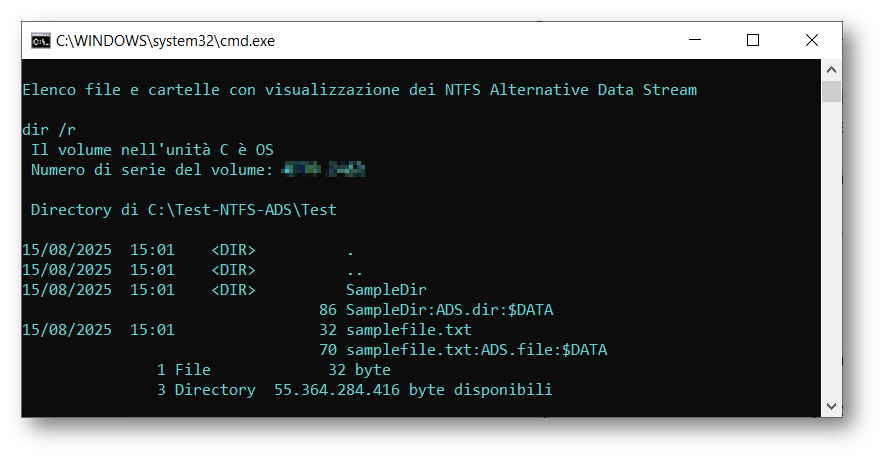Select the samplefile.txt:ADS.file:$DATA stream line
This screenshot has height=460, width=885.
(476, 350)
